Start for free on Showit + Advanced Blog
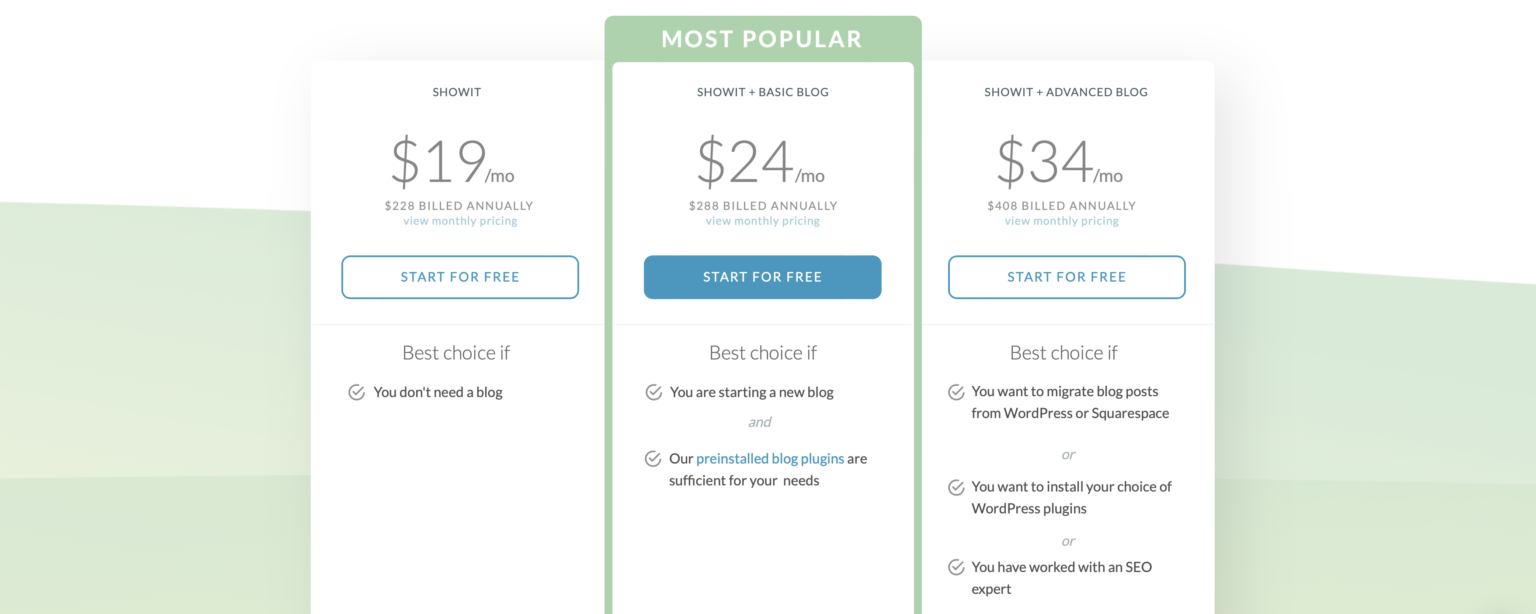This screenshot has width=1536, height=614. coord(1066,277)
